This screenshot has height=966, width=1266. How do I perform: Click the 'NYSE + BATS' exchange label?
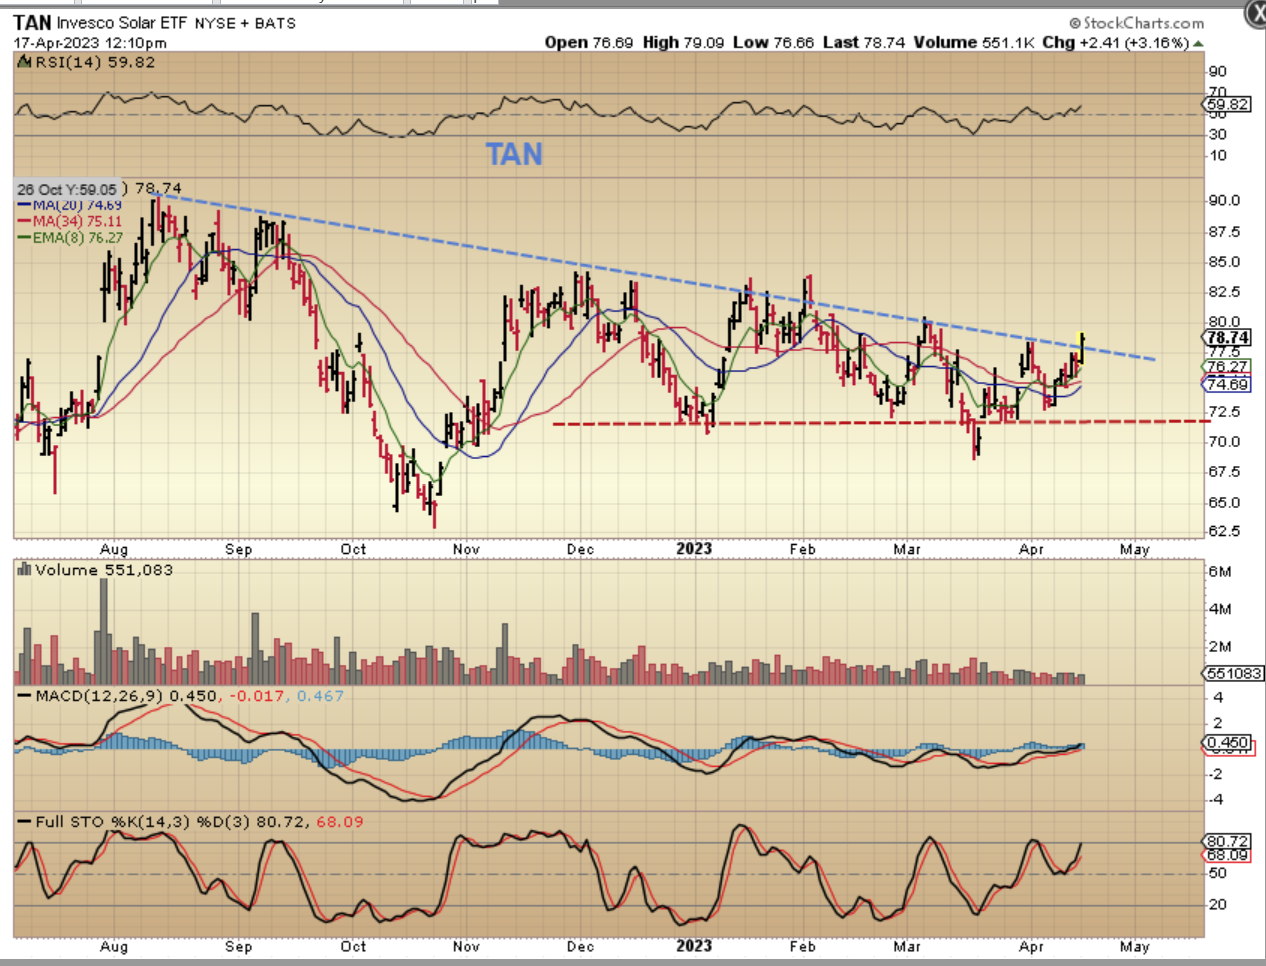(245, 22)
